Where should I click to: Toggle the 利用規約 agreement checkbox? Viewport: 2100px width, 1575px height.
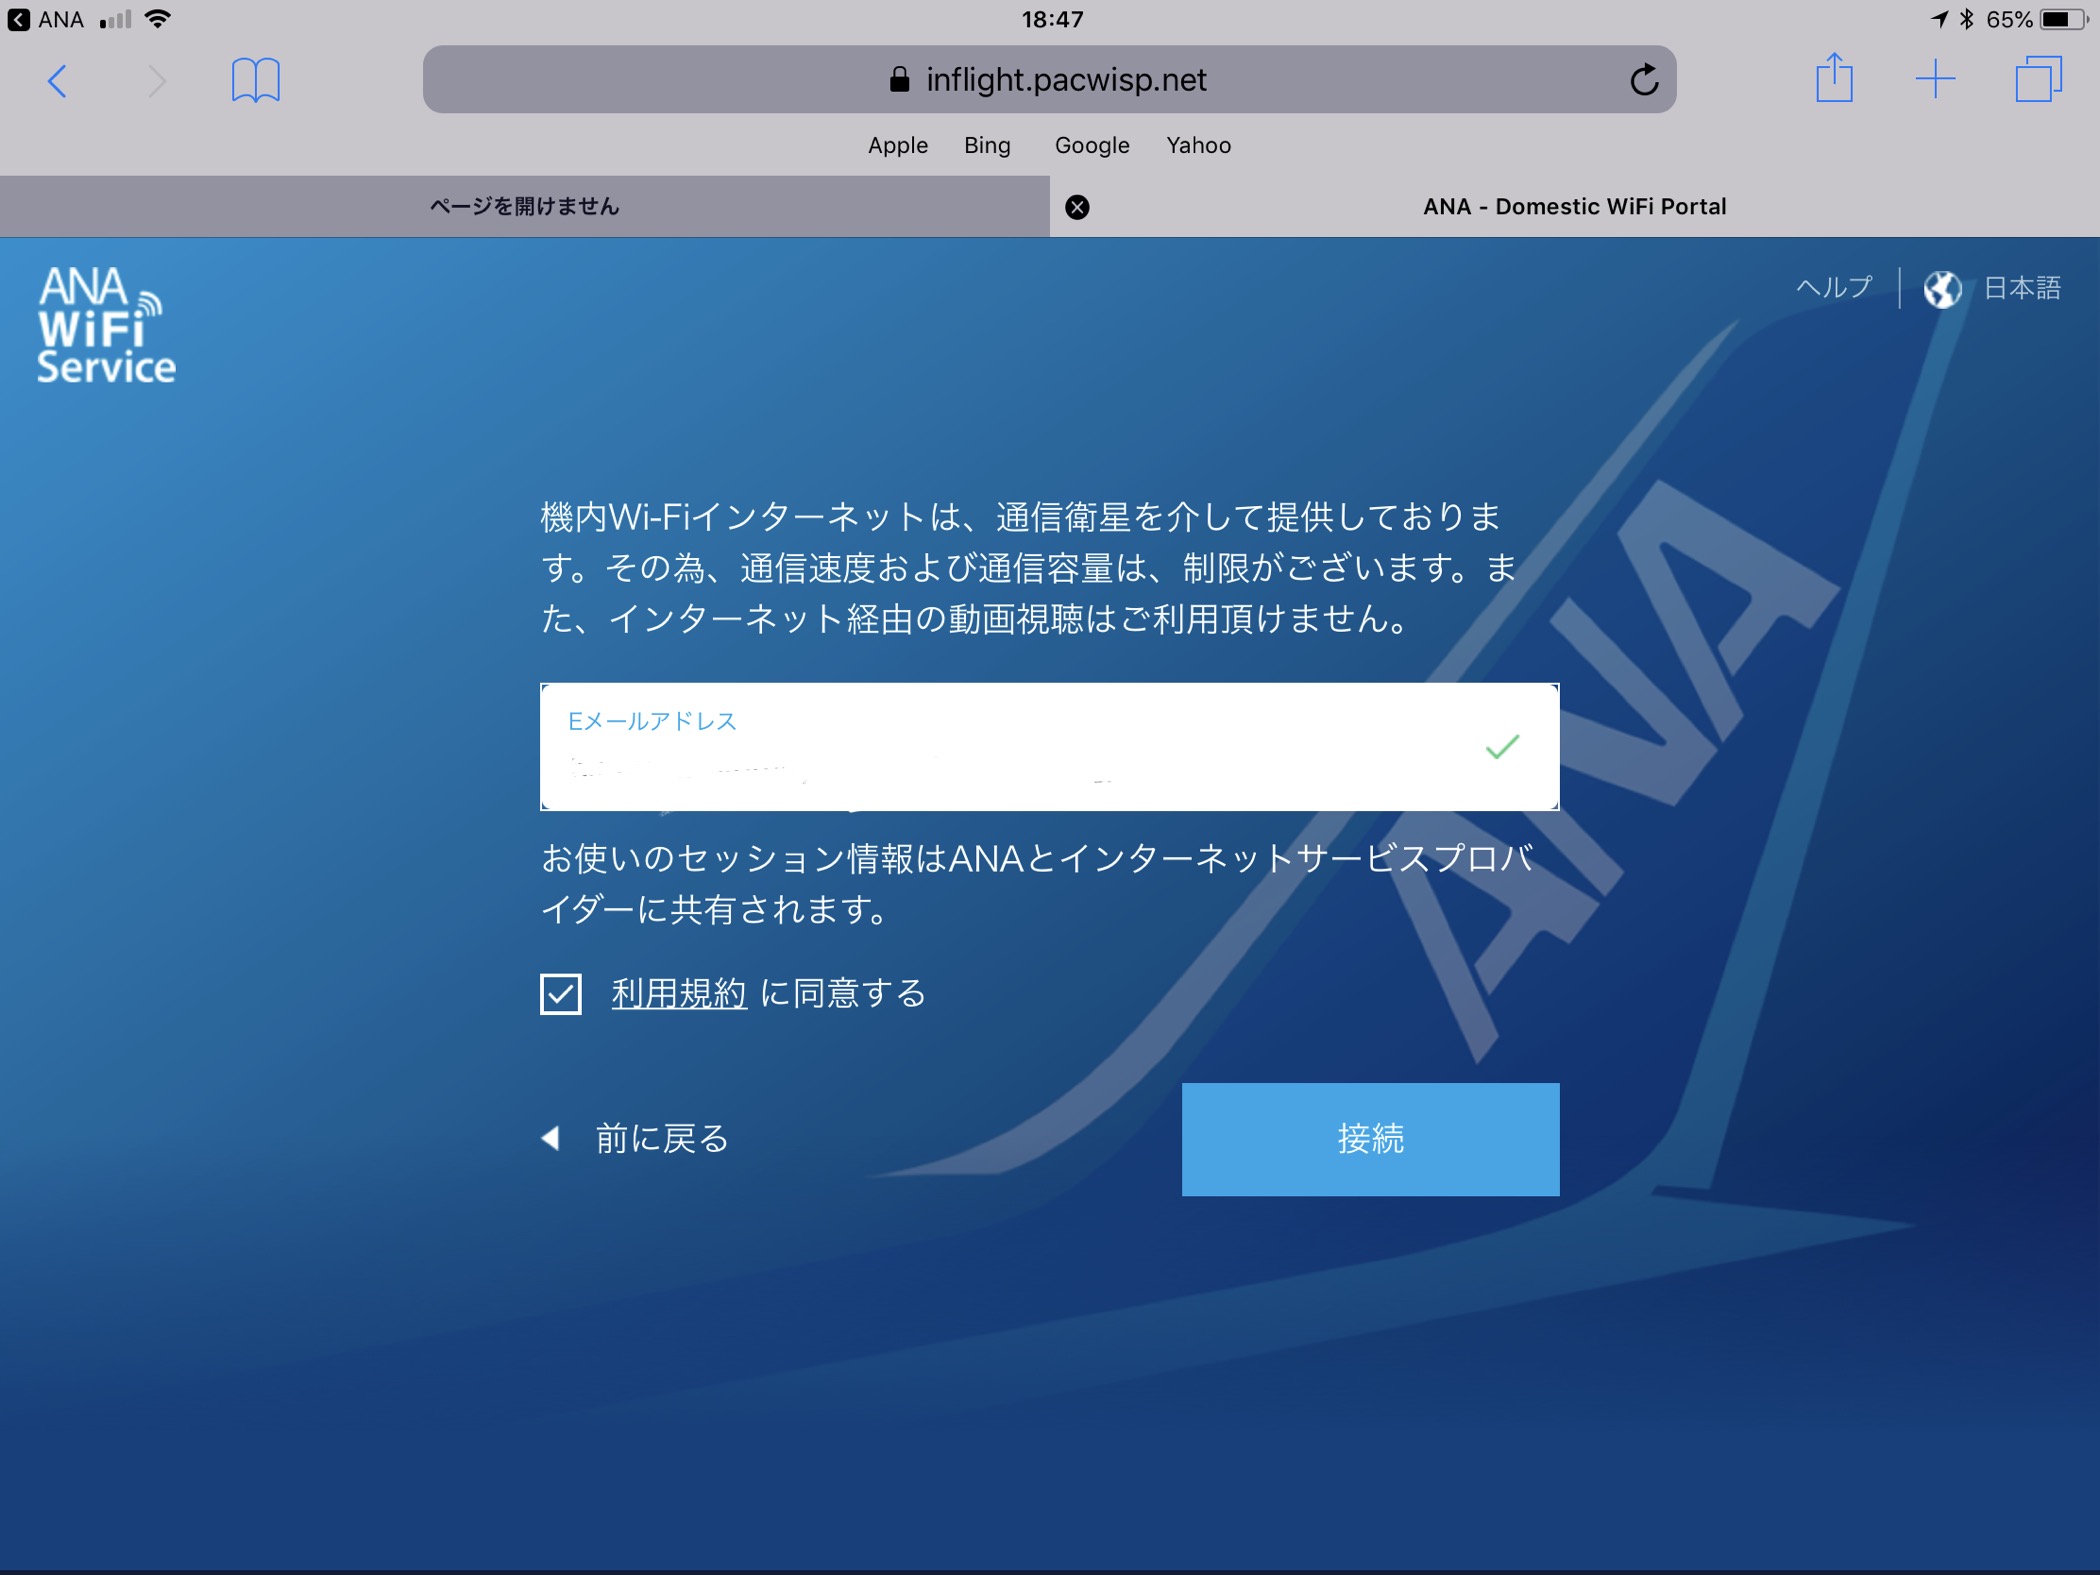pos(561,994)
